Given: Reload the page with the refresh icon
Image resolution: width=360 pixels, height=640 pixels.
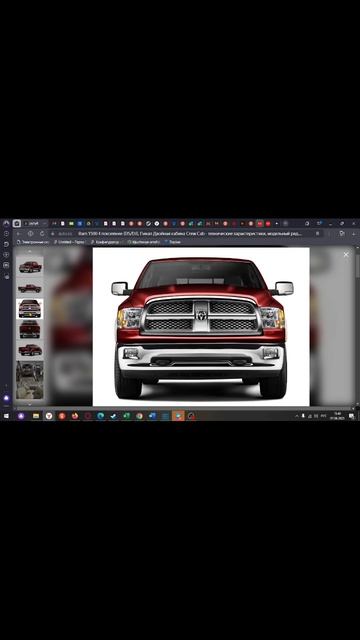Looking at the screenshot, I should point(42,234).
